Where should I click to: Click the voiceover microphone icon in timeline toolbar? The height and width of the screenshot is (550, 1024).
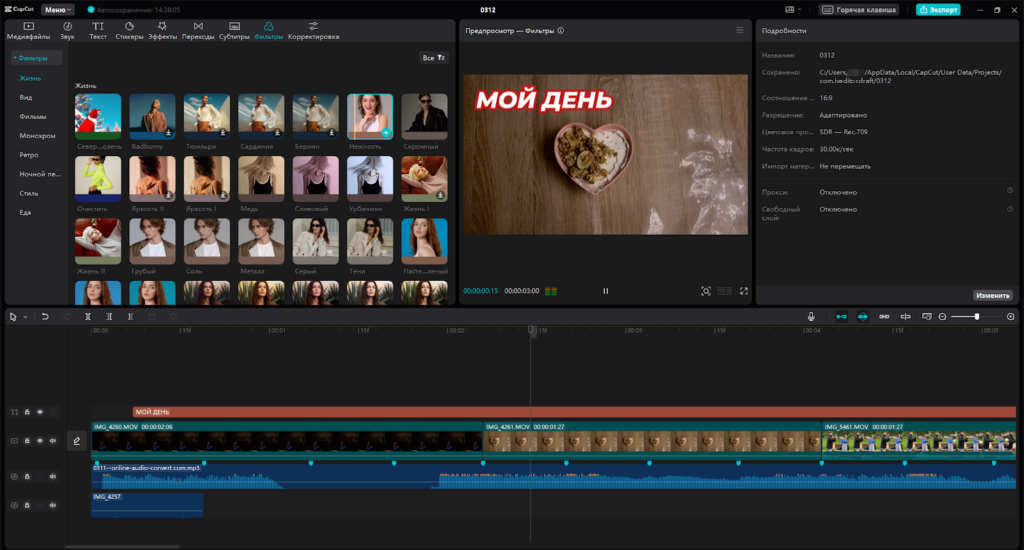coord(812,316)
